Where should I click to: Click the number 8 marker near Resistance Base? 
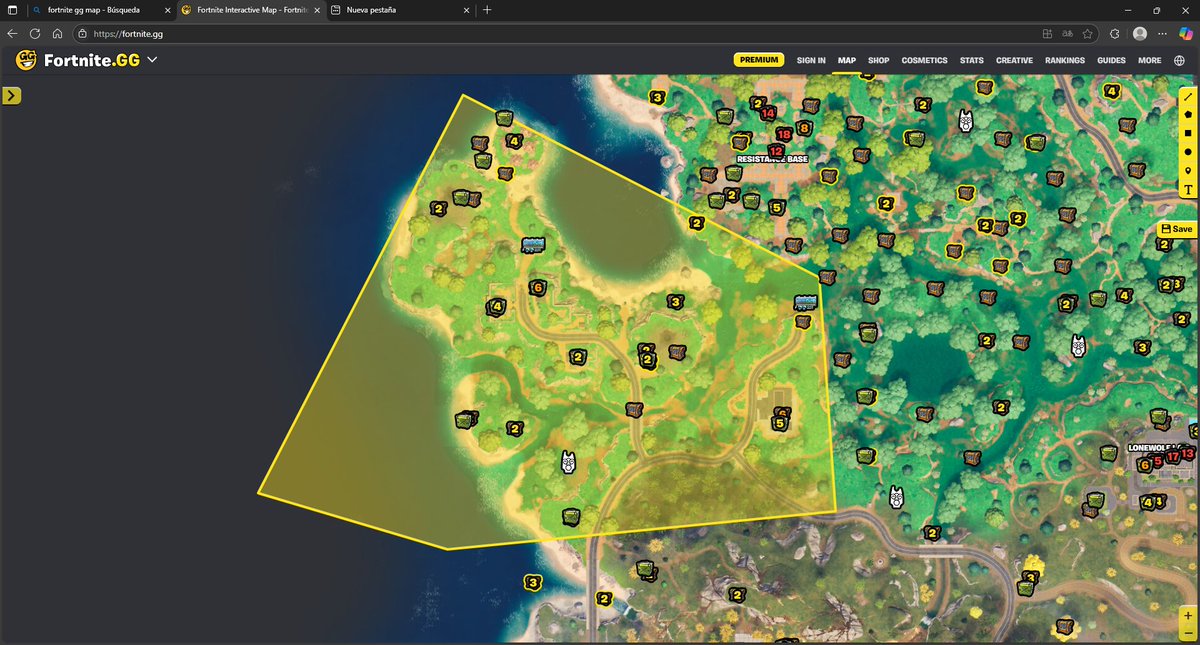click(x=804, y=128)
